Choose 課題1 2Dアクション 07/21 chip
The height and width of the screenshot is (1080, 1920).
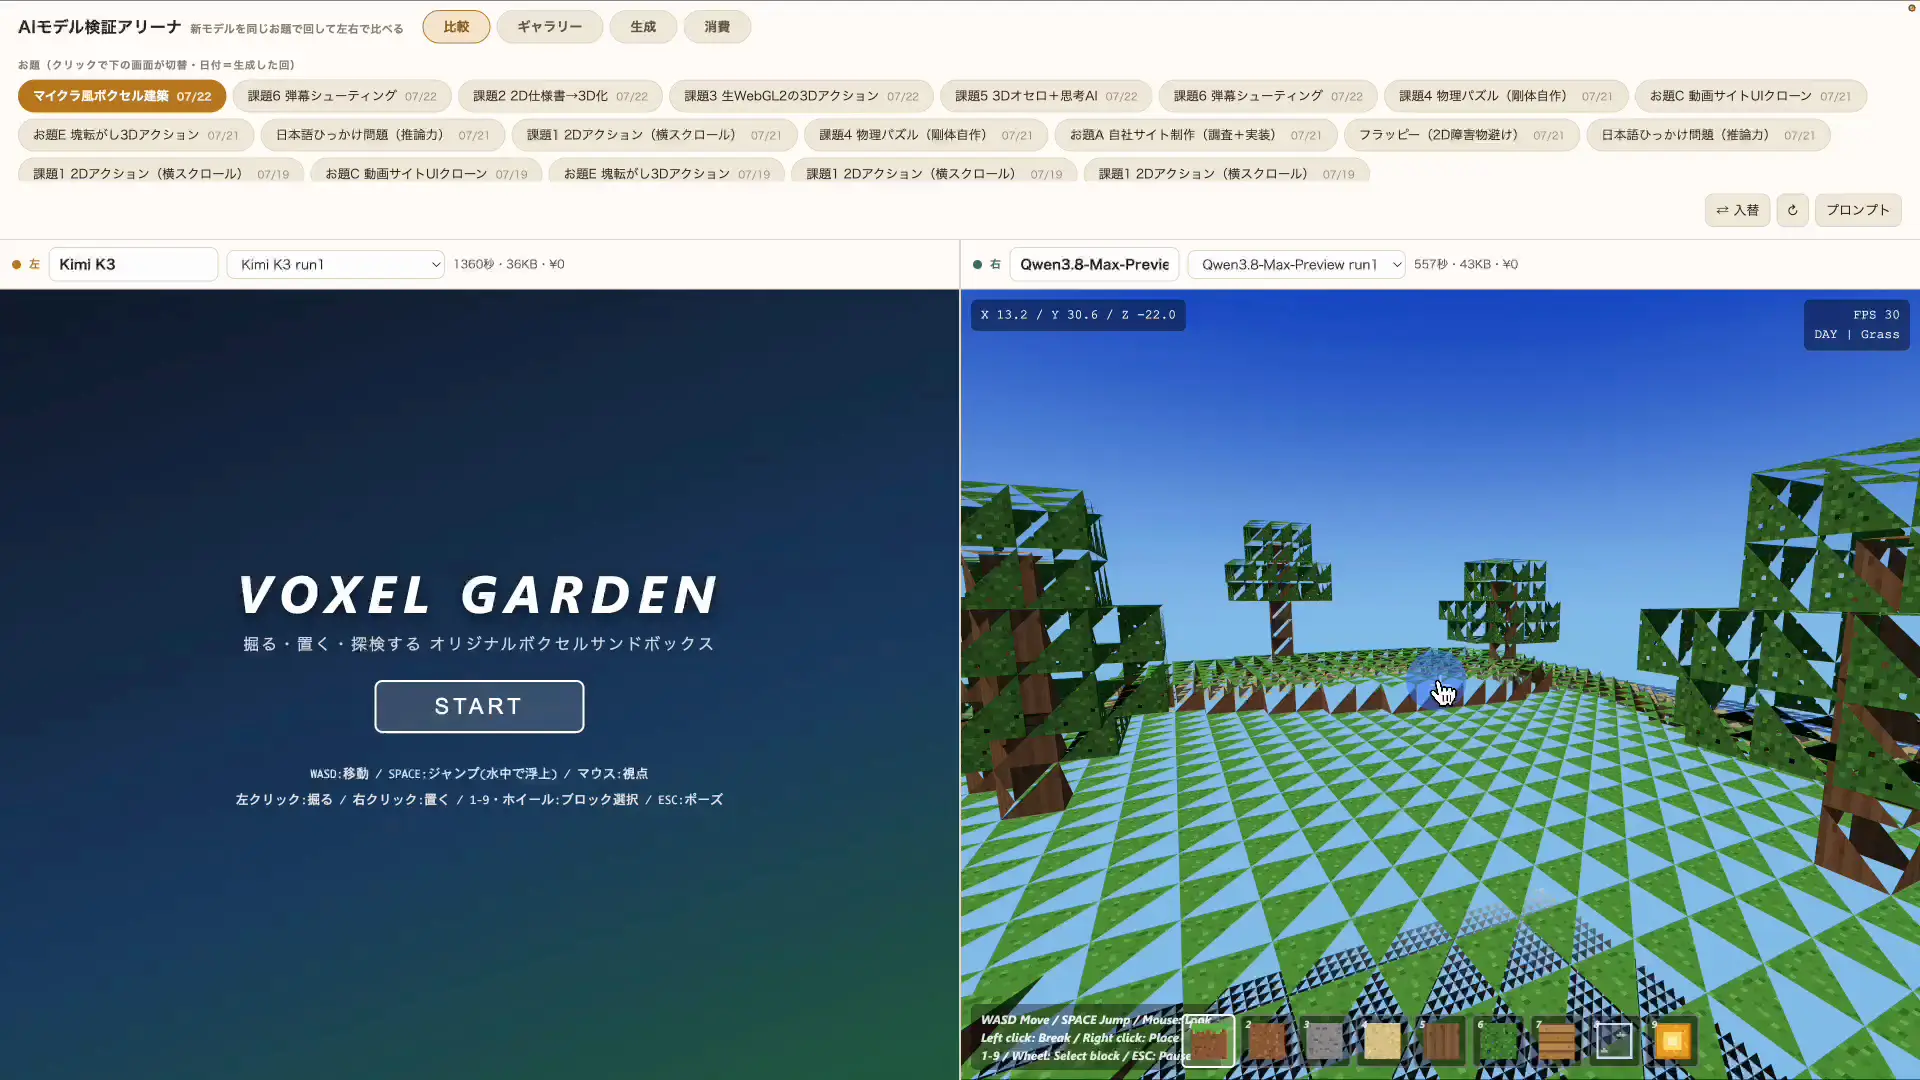coord(654,135)
